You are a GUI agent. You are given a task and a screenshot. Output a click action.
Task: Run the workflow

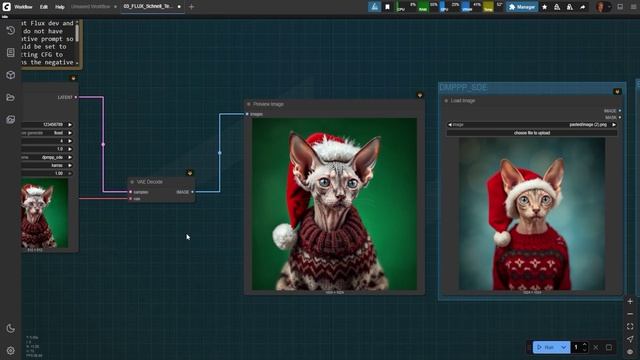pyautogui.click(x=546, y=347)
